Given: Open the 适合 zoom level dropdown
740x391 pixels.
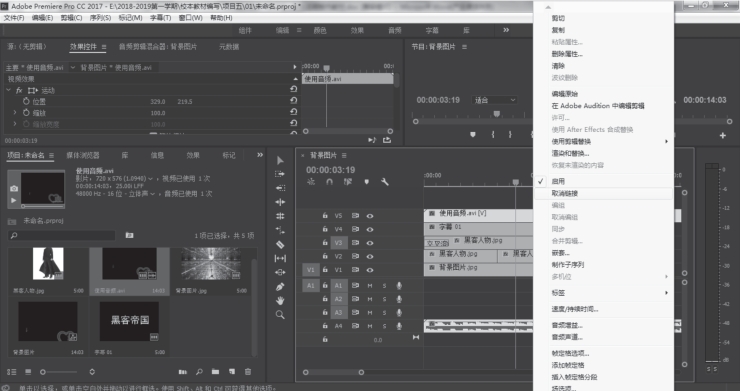Looking at the screenshot, I should pyautogui.click(x=495, y=100).
